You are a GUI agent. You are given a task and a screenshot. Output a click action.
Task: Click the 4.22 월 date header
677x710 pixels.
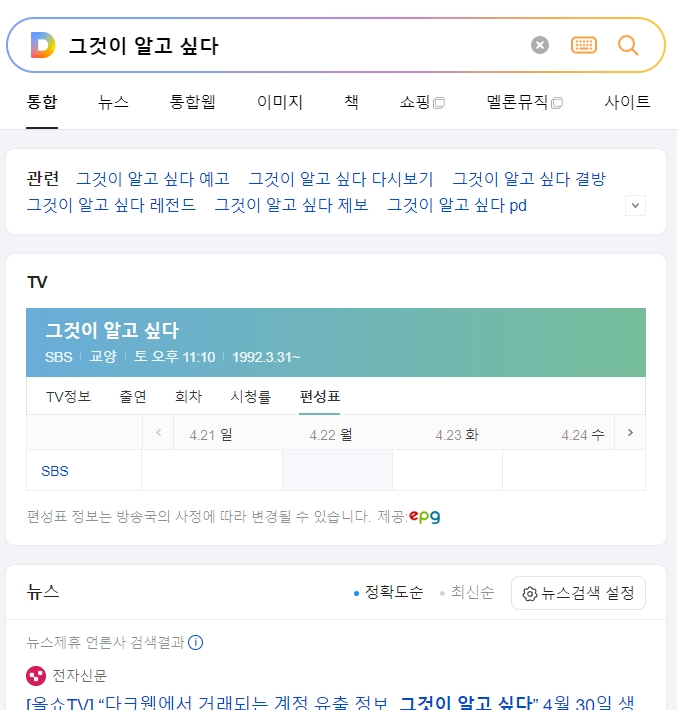pyautogui.click(x=331, y=435)
